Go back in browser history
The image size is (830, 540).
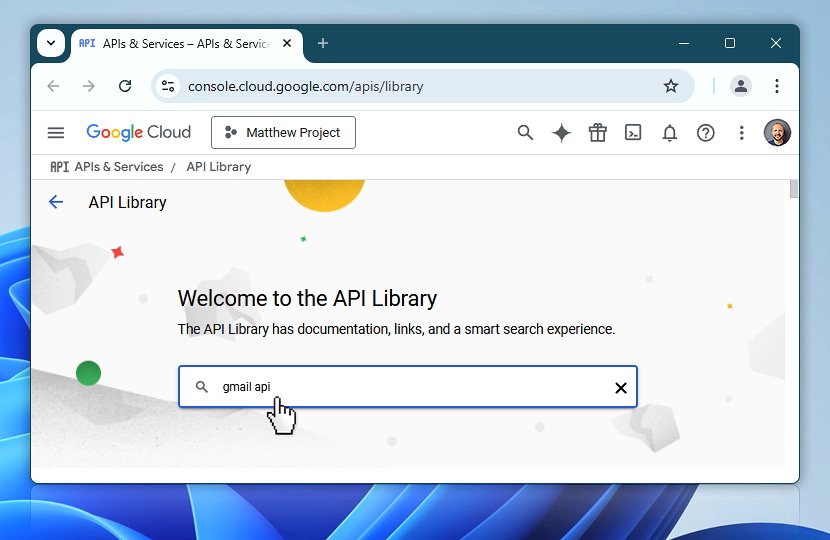click(x=53, y=86)
